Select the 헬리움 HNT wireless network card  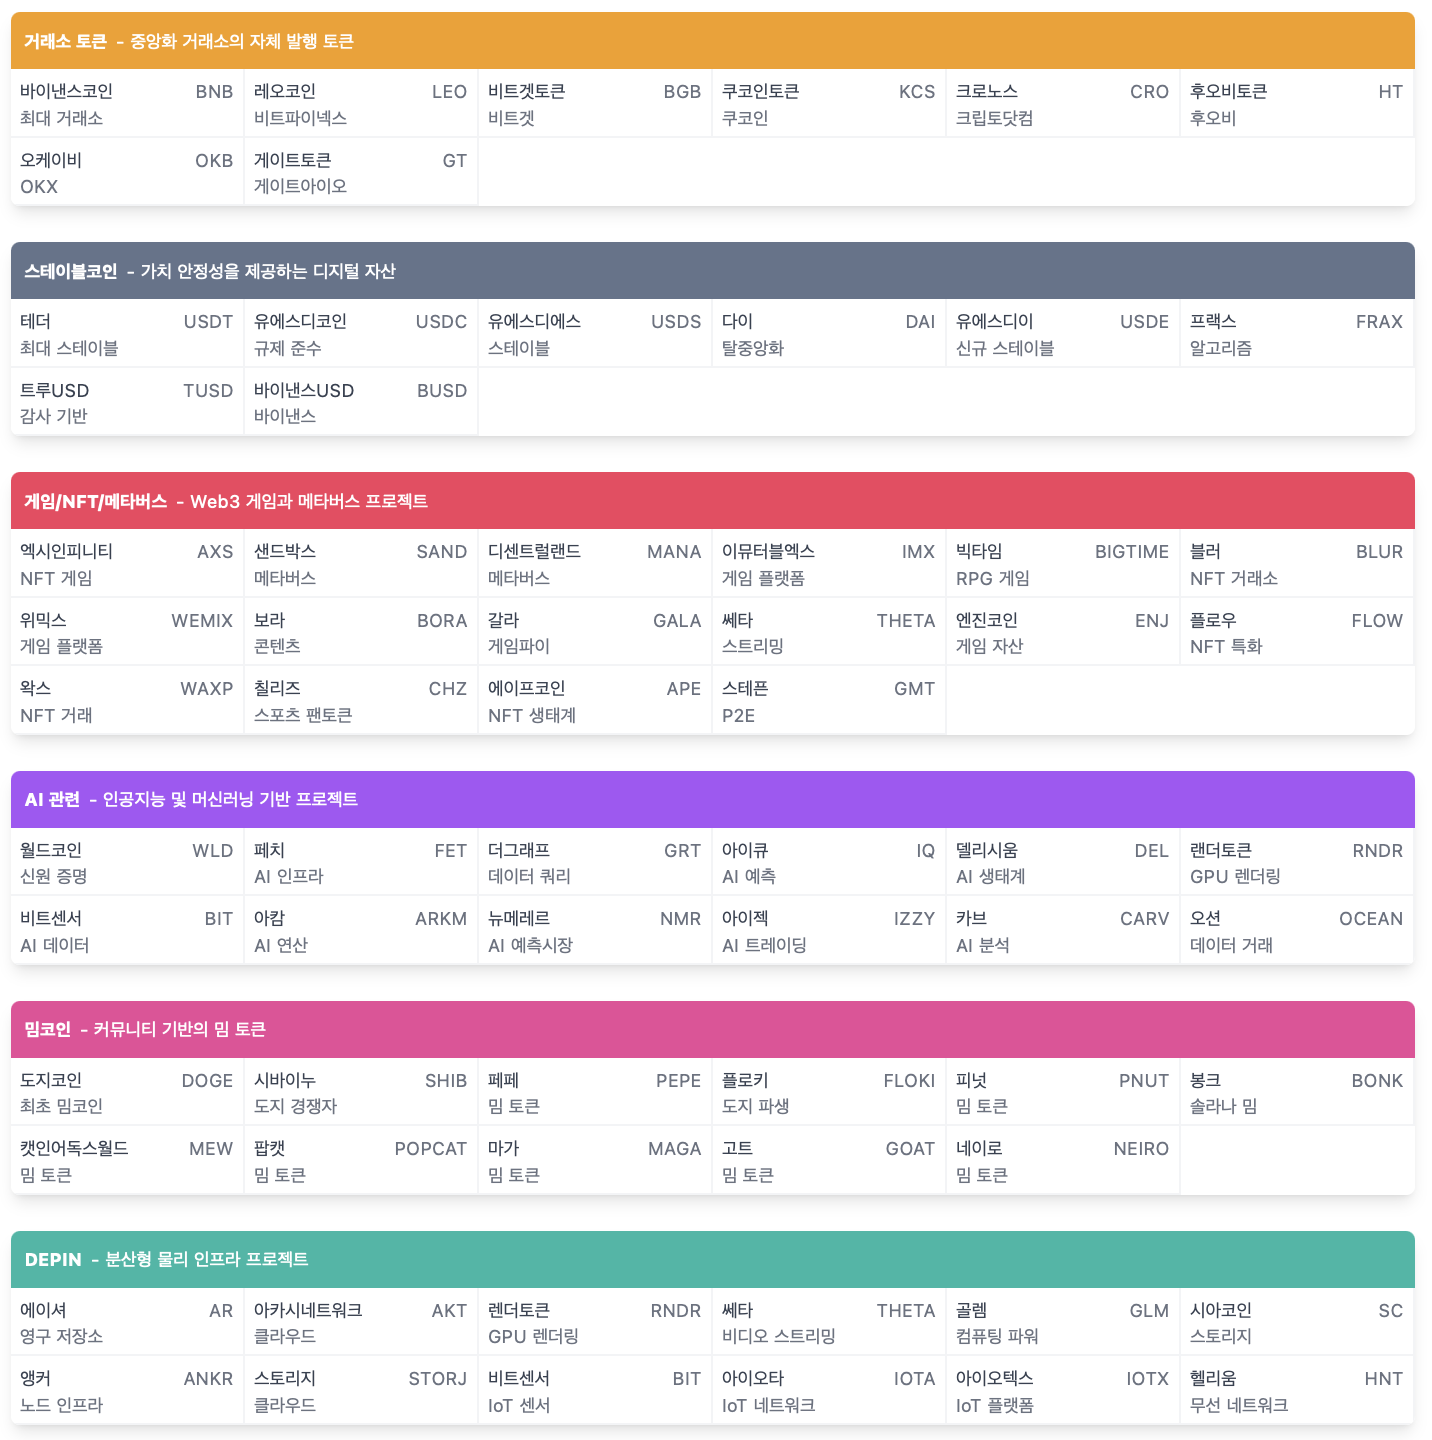[1297, 1391]
